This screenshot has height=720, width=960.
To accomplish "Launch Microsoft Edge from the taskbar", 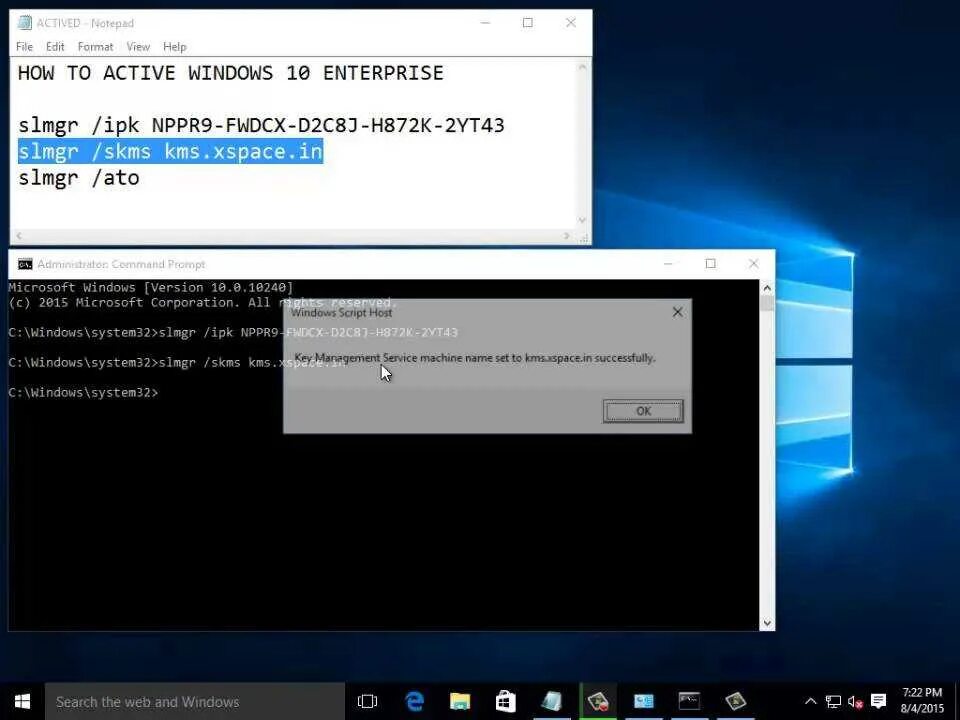I will point(414,701).
